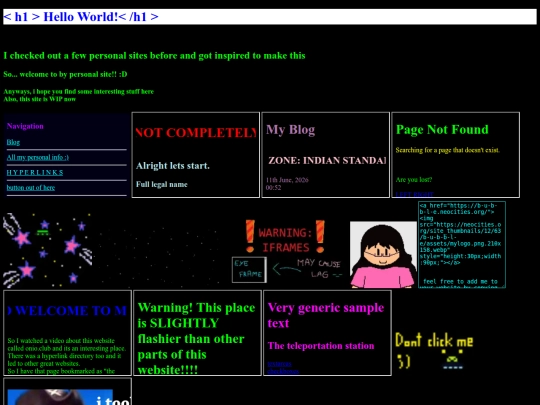Follow the HYPERLINKS navigation link
The height and width of the screenshot is (405, 540).
[35, 173]
